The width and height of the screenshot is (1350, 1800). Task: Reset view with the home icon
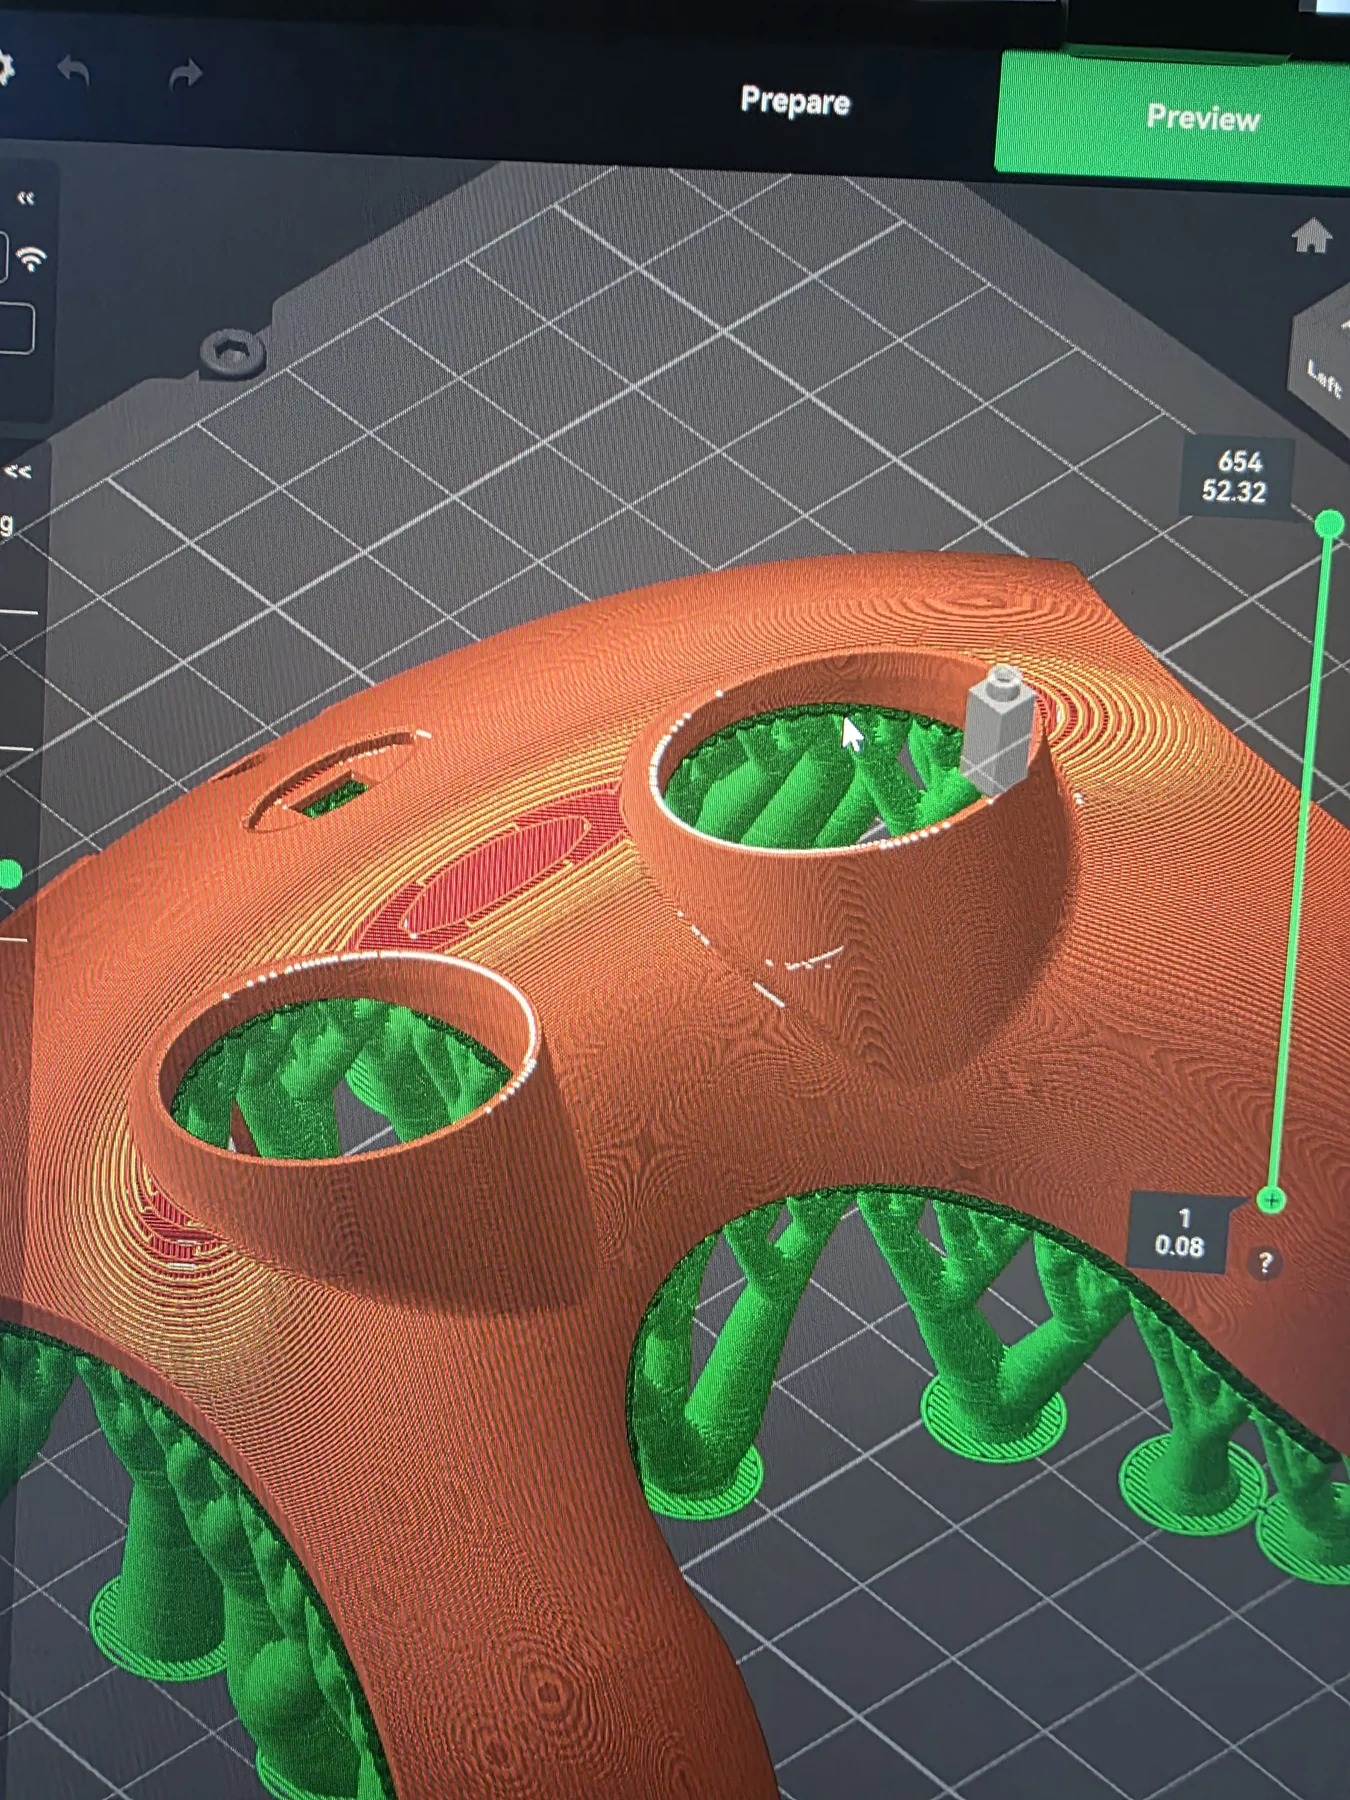click(1311, 237)
